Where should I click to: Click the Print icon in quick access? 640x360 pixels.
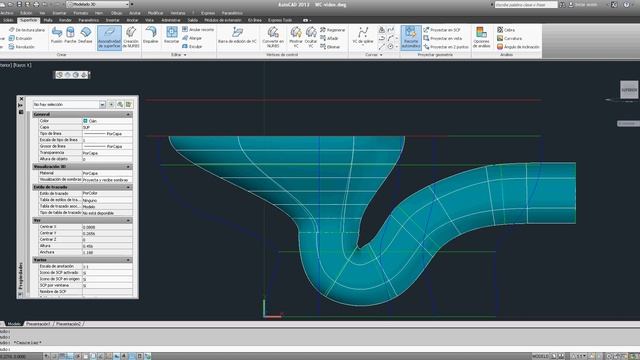click(36, 4)
